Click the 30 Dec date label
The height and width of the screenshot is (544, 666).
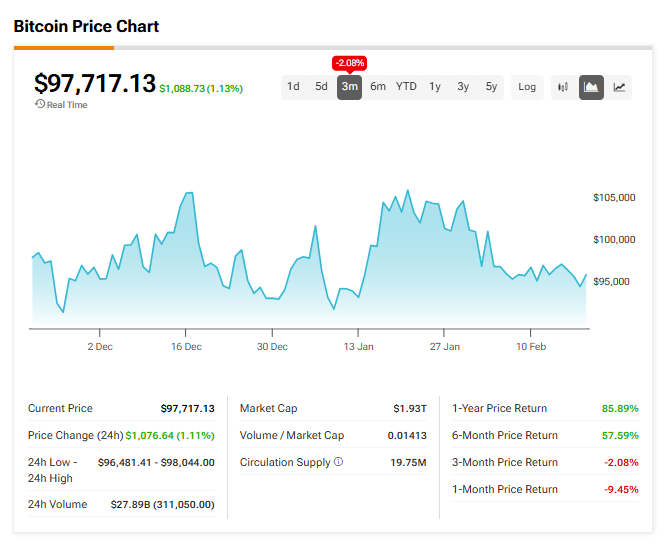pyautogui.click(x=272, y=347)
